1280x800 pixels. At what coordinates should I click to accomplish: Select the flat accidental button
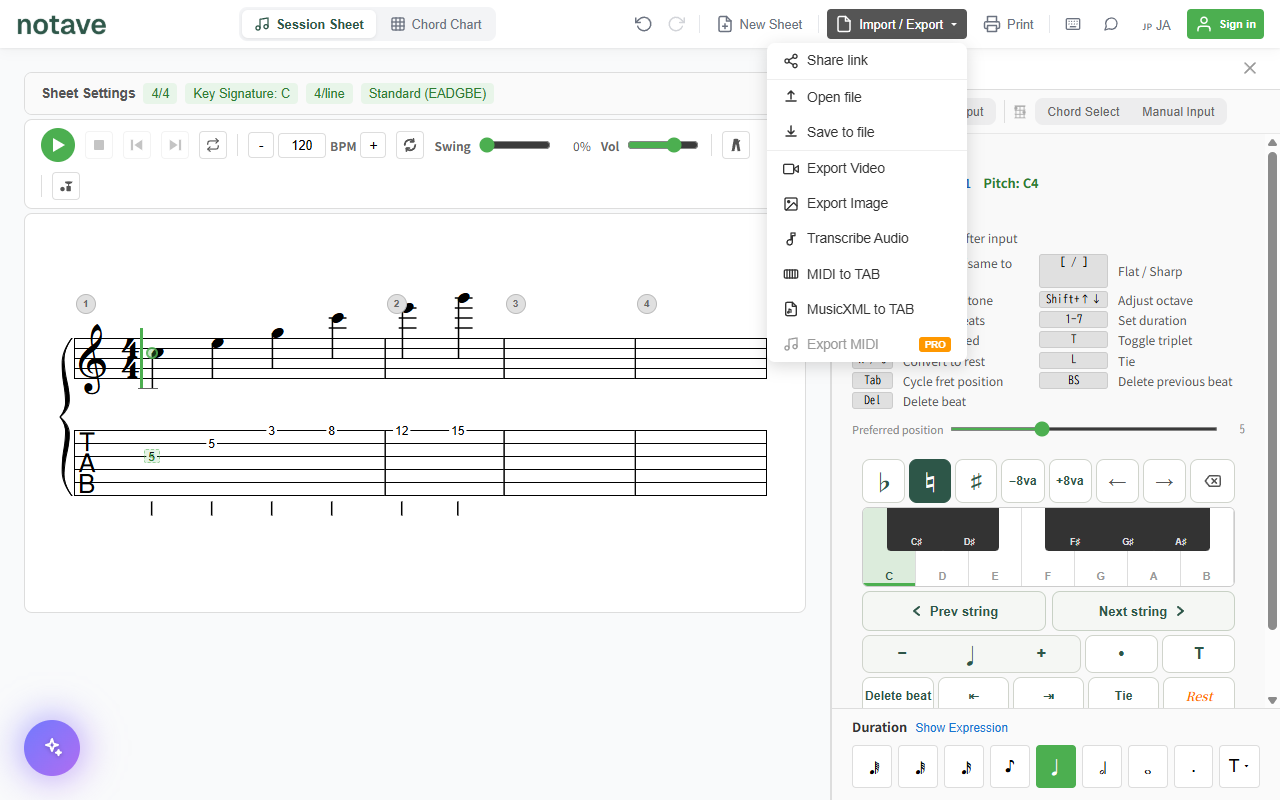883,481
